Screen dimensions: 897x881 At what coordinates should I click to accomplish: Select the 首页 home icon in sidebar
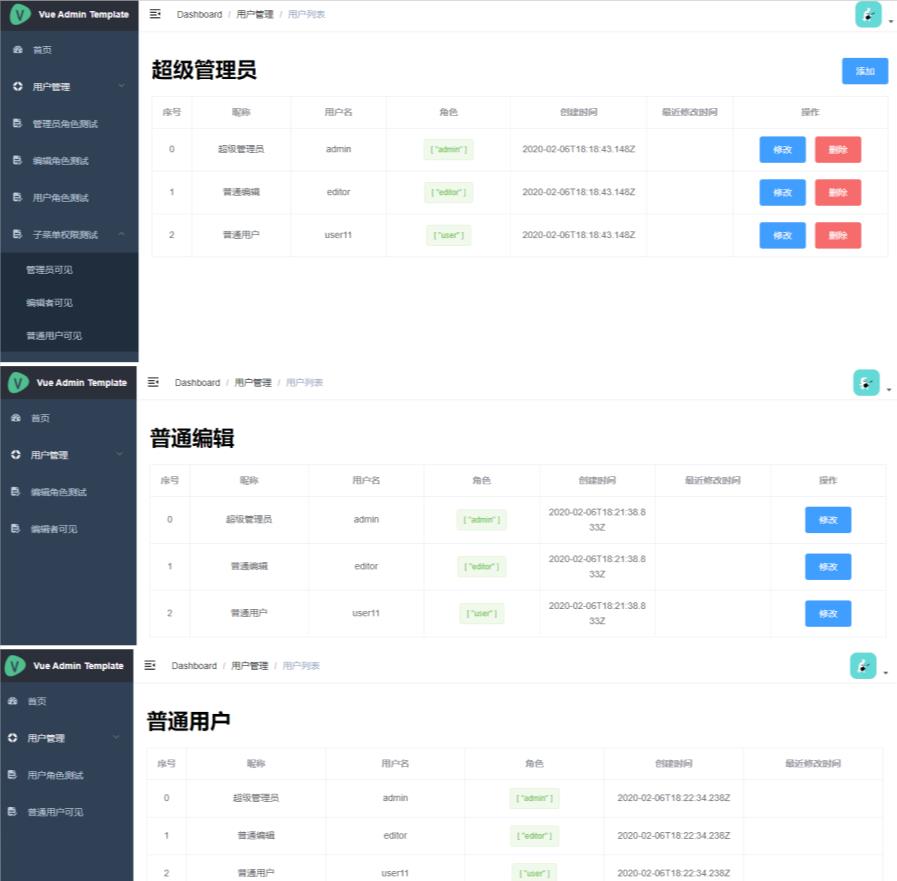pyautogui.click(x=18, y=49)
